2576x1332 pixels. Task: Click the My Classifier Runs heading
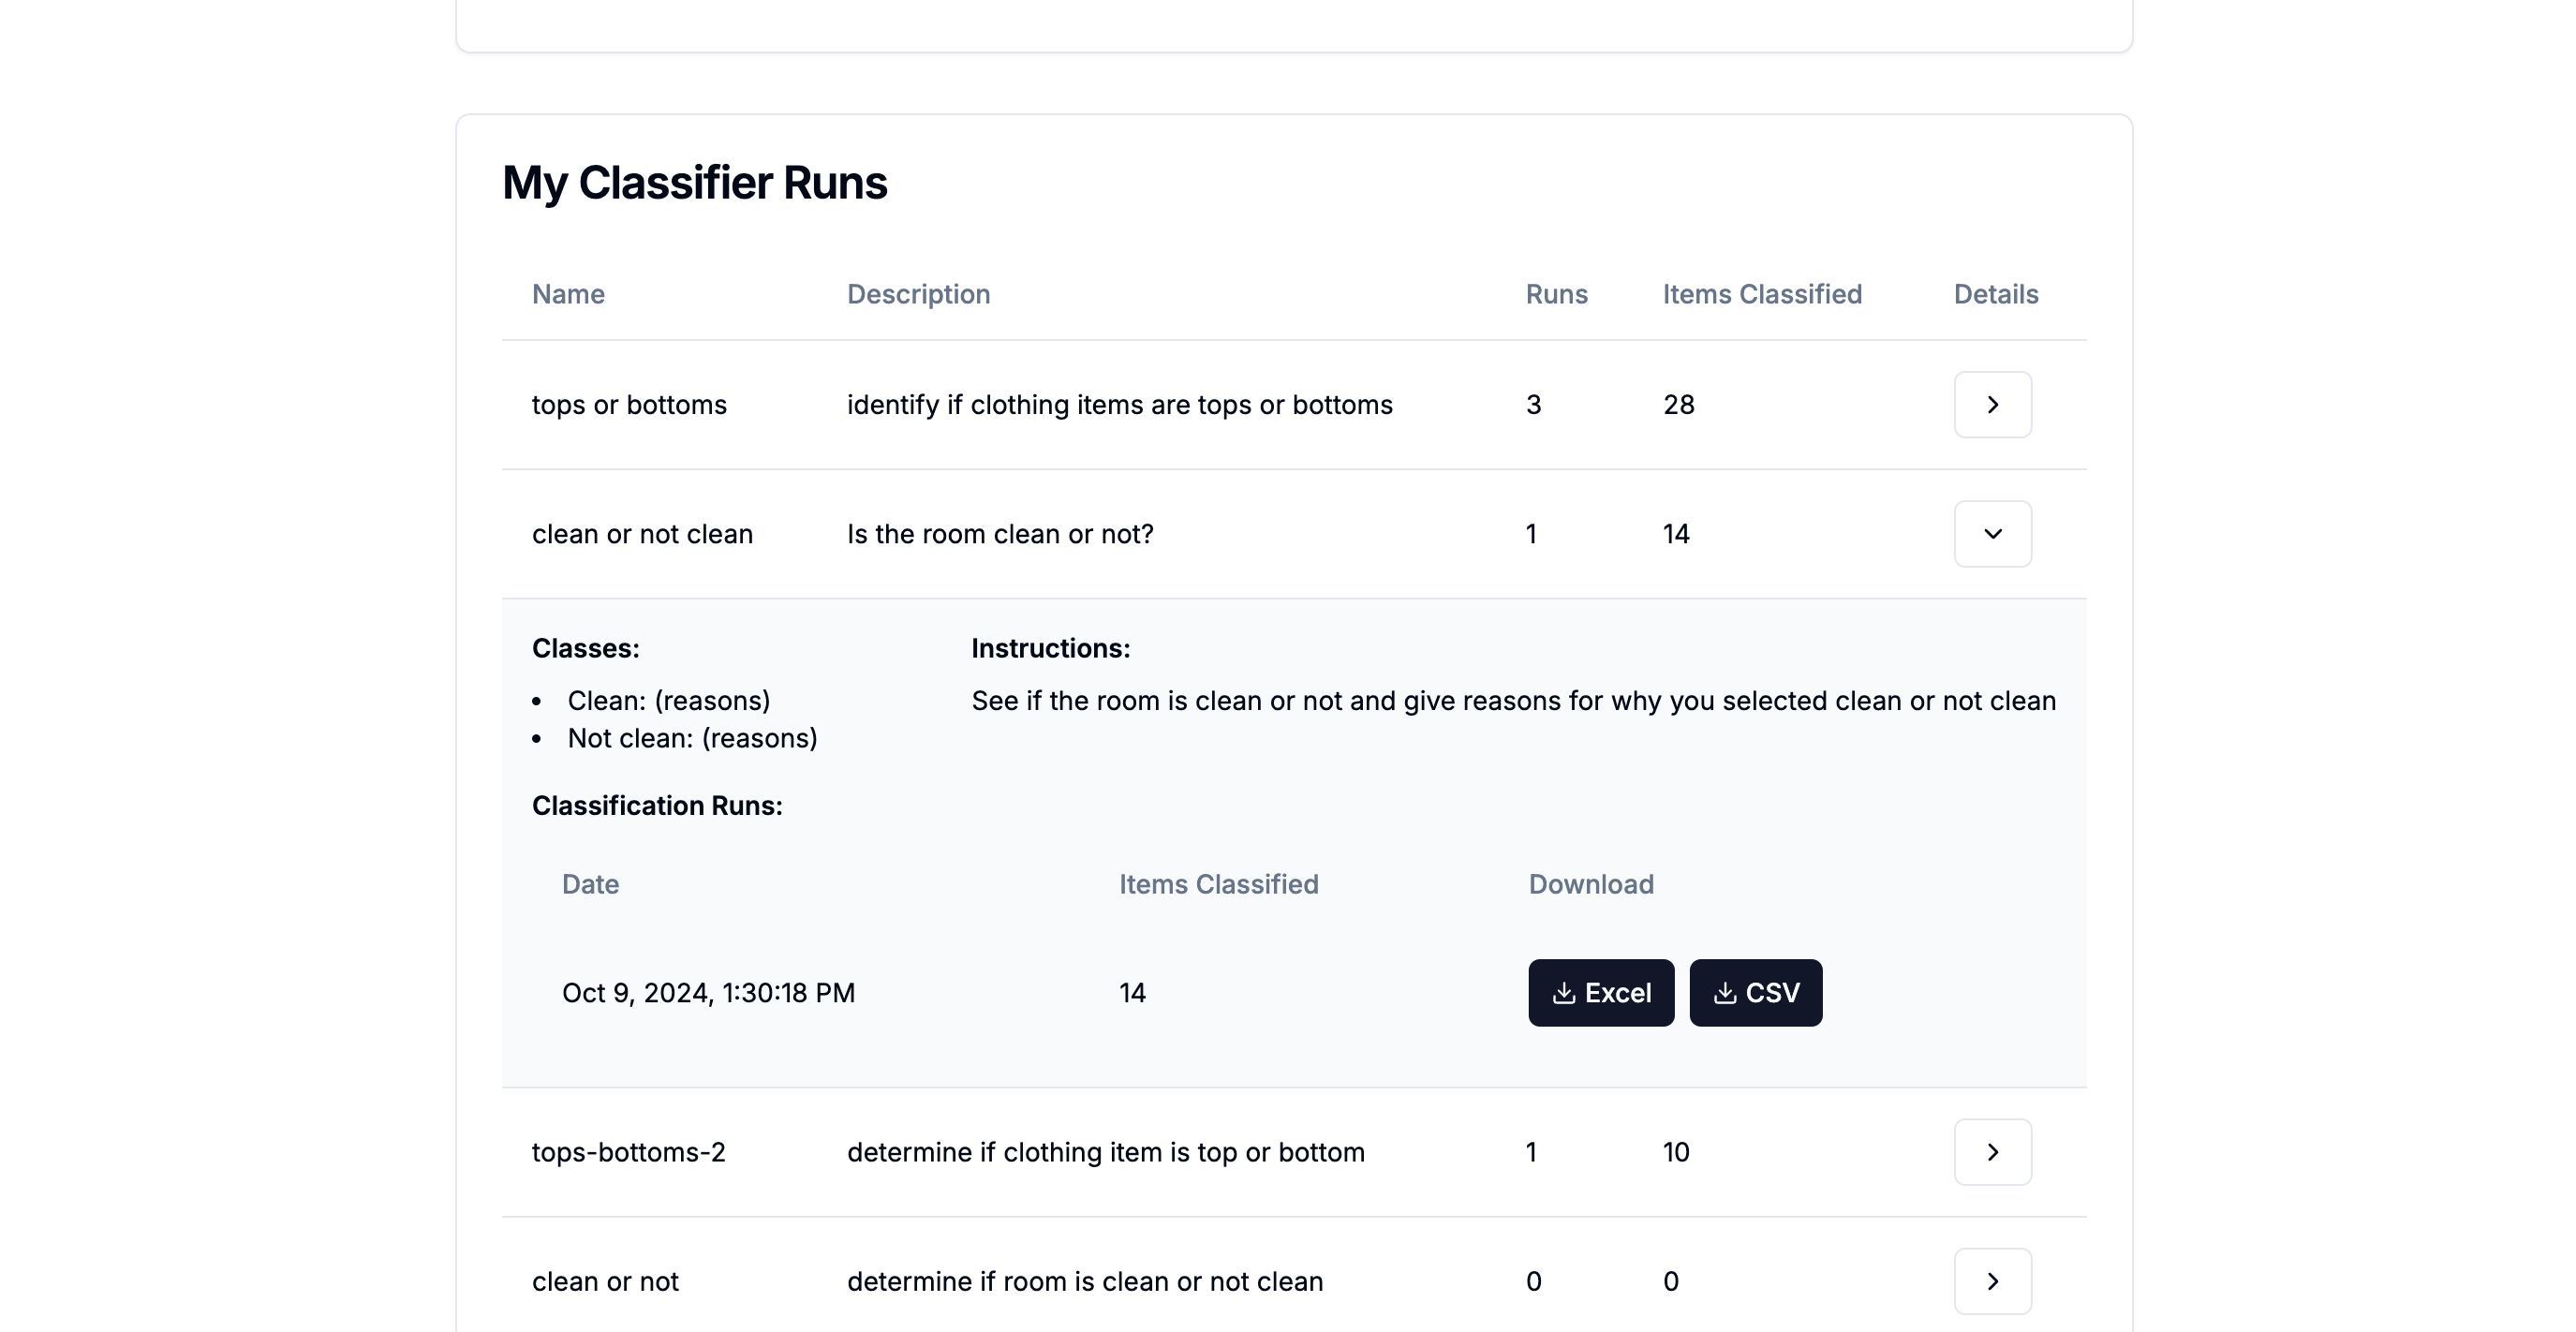(694, 182)
